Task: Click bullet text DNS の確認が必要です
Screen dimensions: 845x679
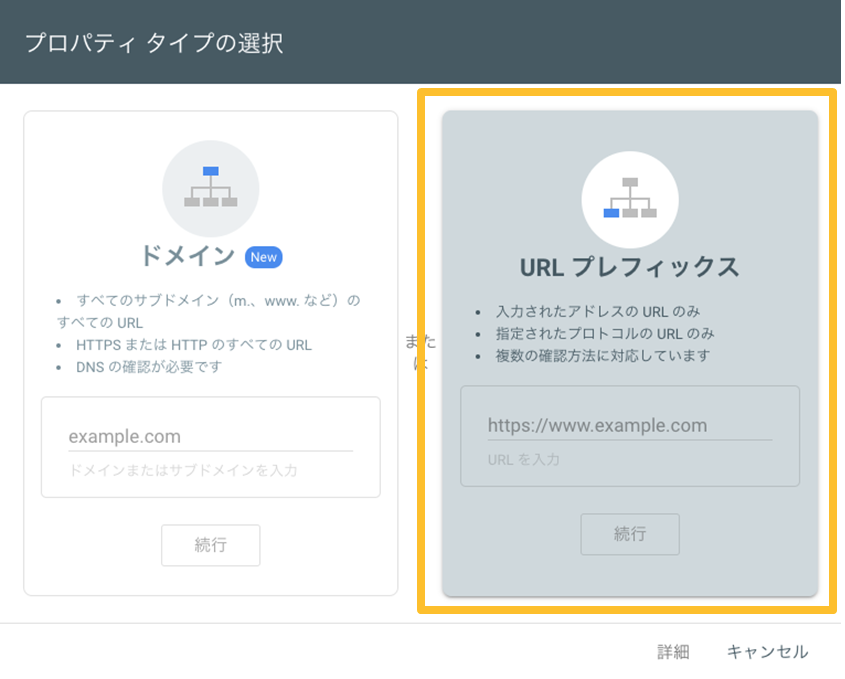Action: pos(149,367)
